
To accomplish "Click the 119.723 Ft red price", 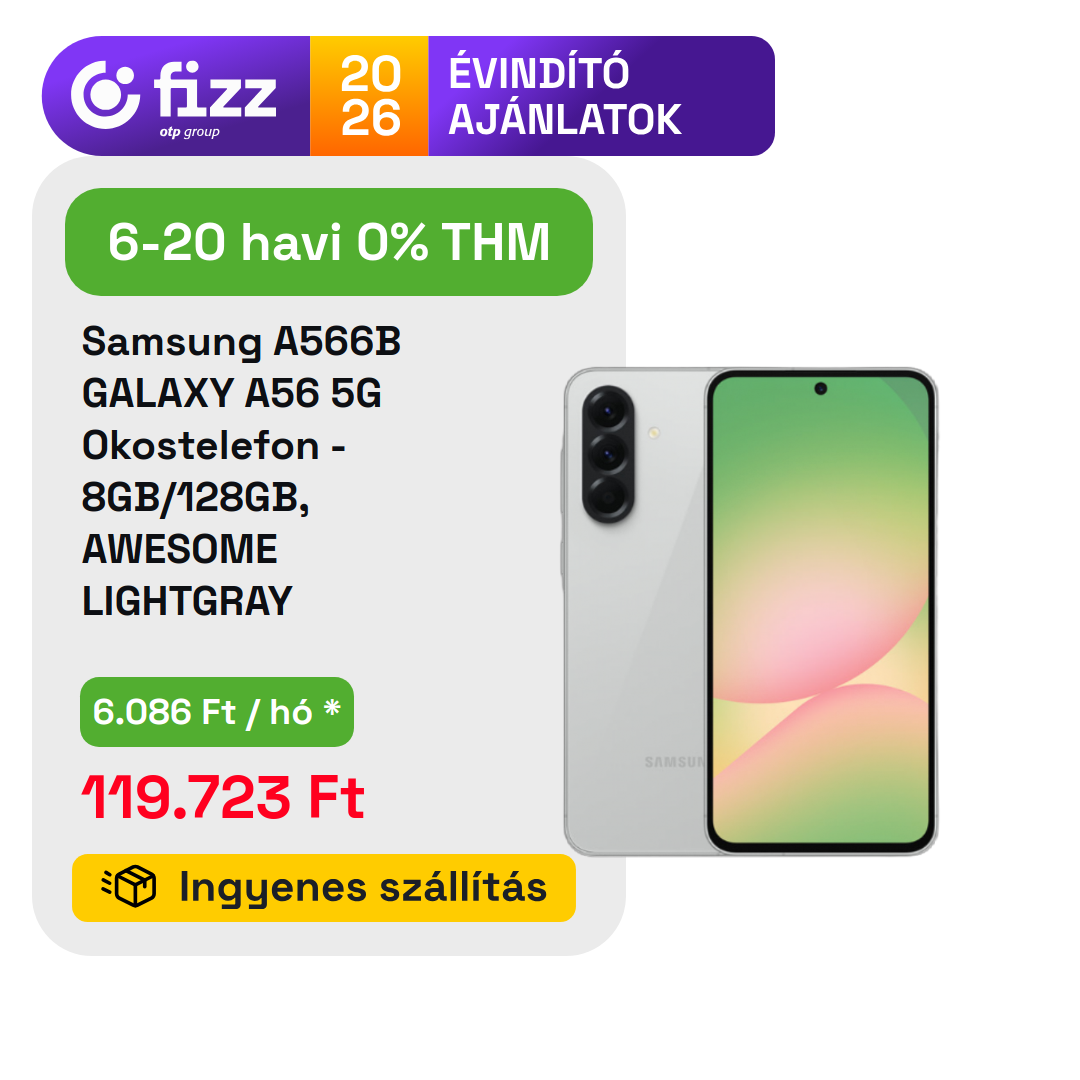I will 223,797.
